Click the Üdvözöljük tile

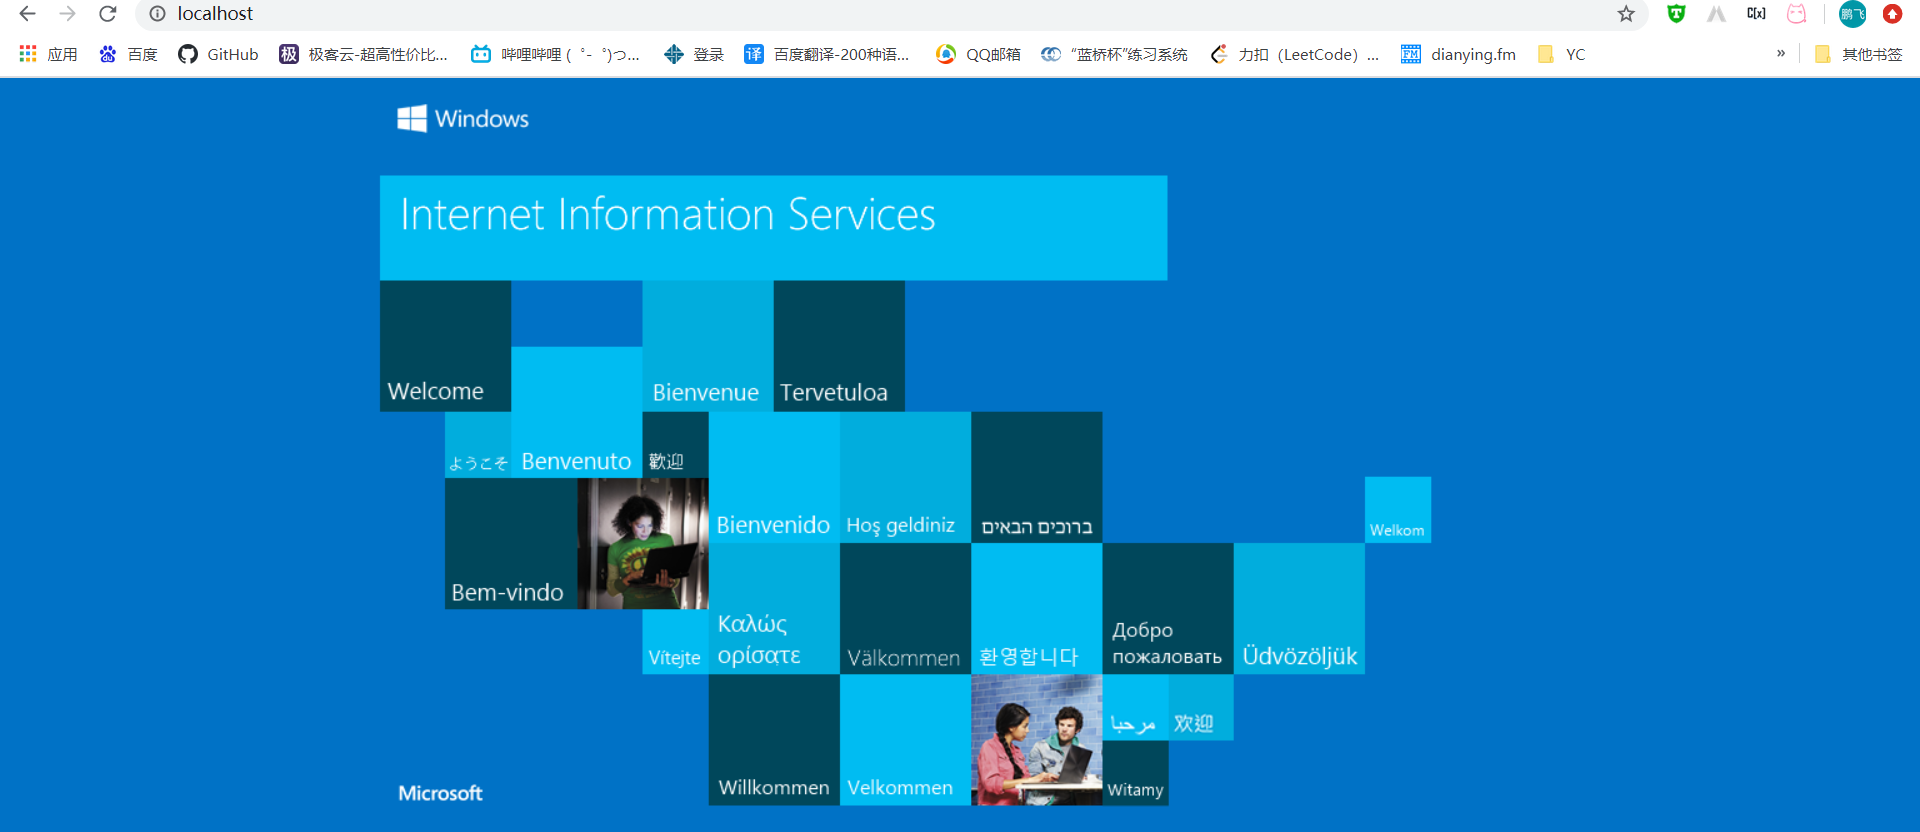pos(1299,609)
